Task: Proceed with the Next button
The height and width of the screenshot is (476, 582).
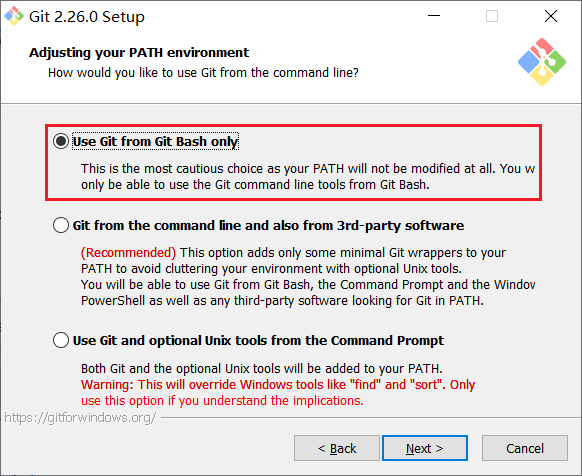Action: click(x=425, y=448)
